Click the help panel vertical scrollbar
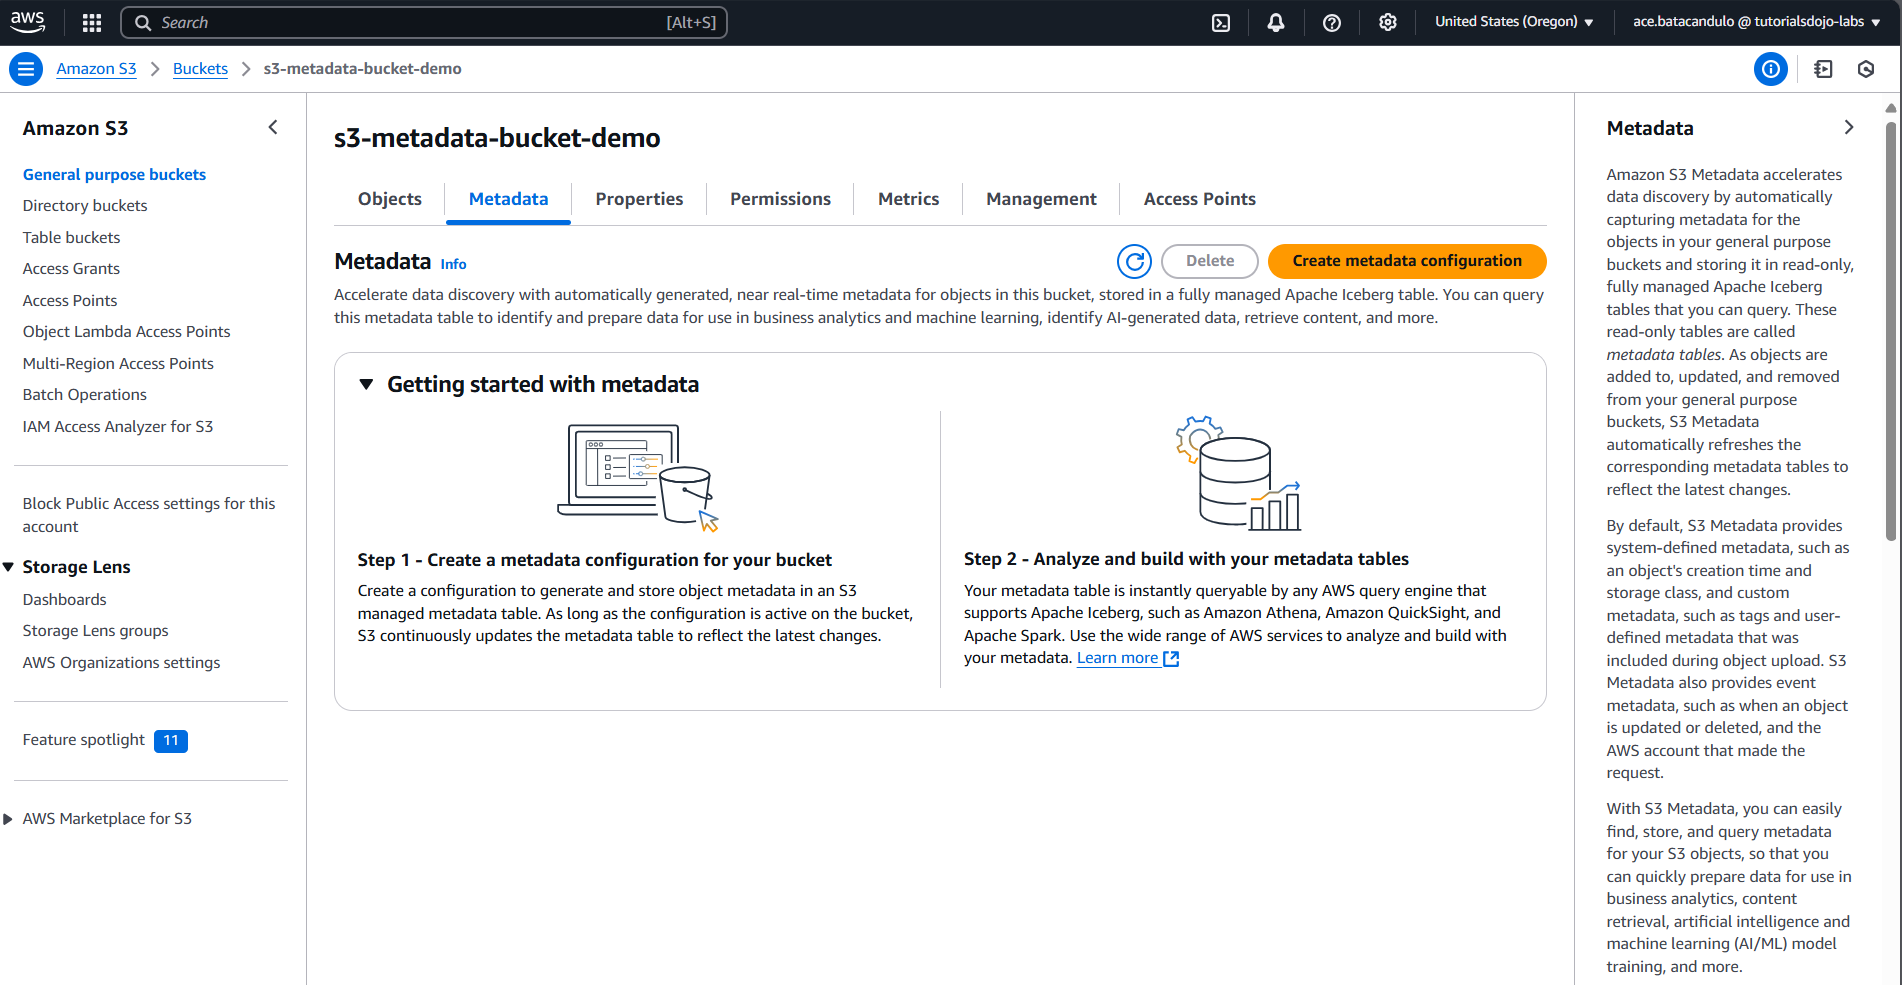This screenshot has height=985, width=1902. (1890, 330)
